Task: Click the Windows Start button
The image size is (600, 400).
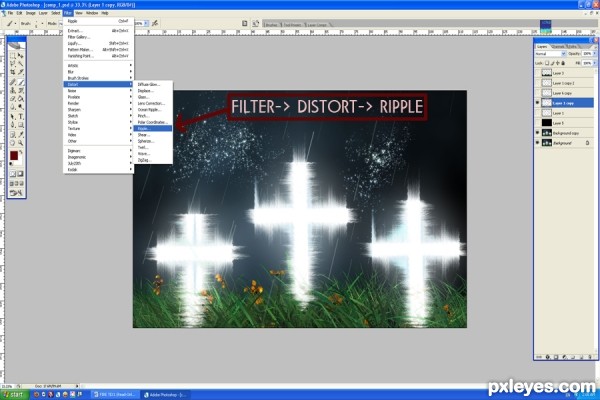Action: click(x=14, y=395)
